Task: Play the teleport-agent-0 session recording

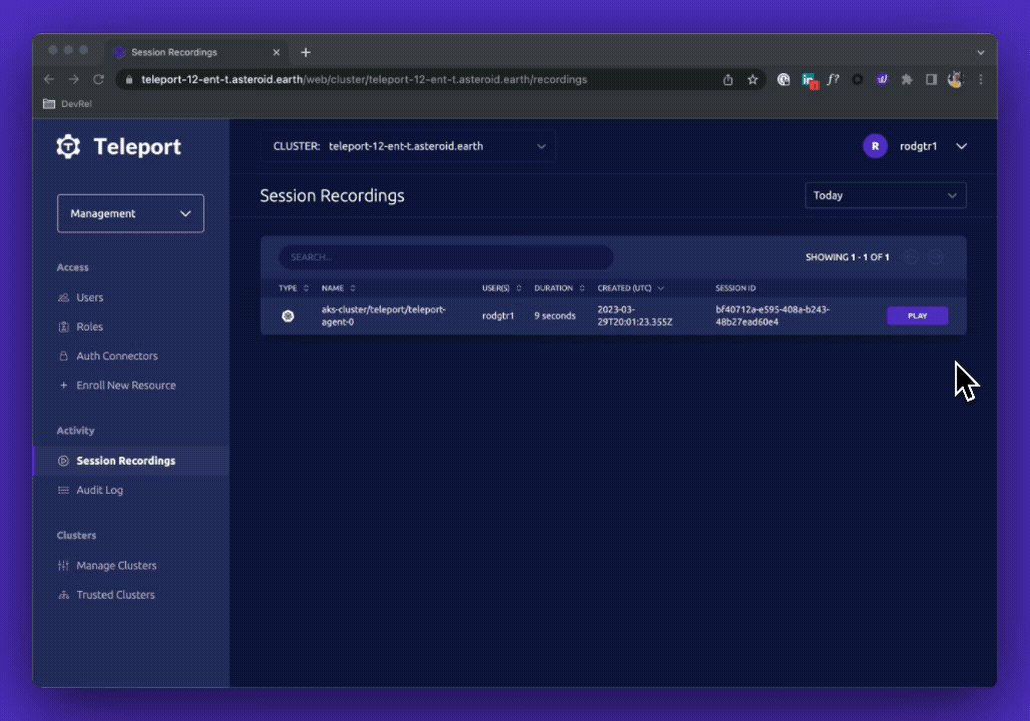Action: click(x=917, y=316)
